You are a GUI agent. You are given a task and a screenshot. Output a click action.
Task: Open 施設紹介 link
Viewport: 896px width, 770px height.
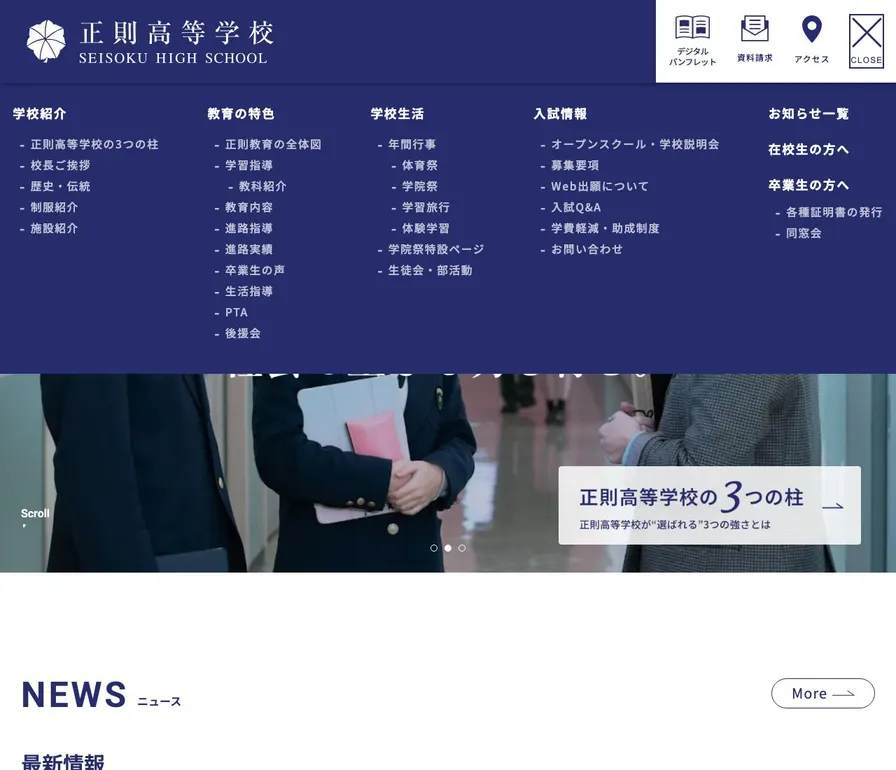coord(54,228)
